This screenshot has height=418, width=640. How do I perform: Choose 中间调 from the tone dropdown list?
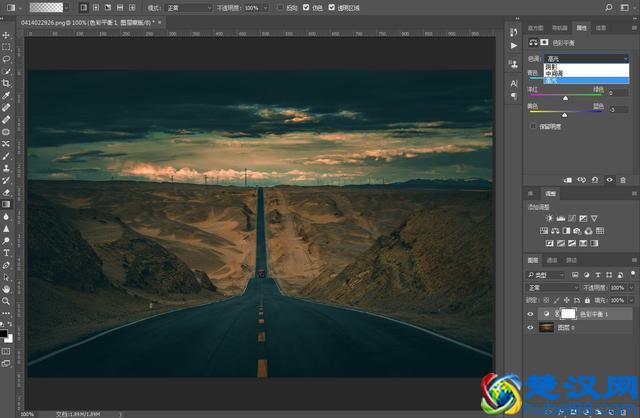pos(555,73)
